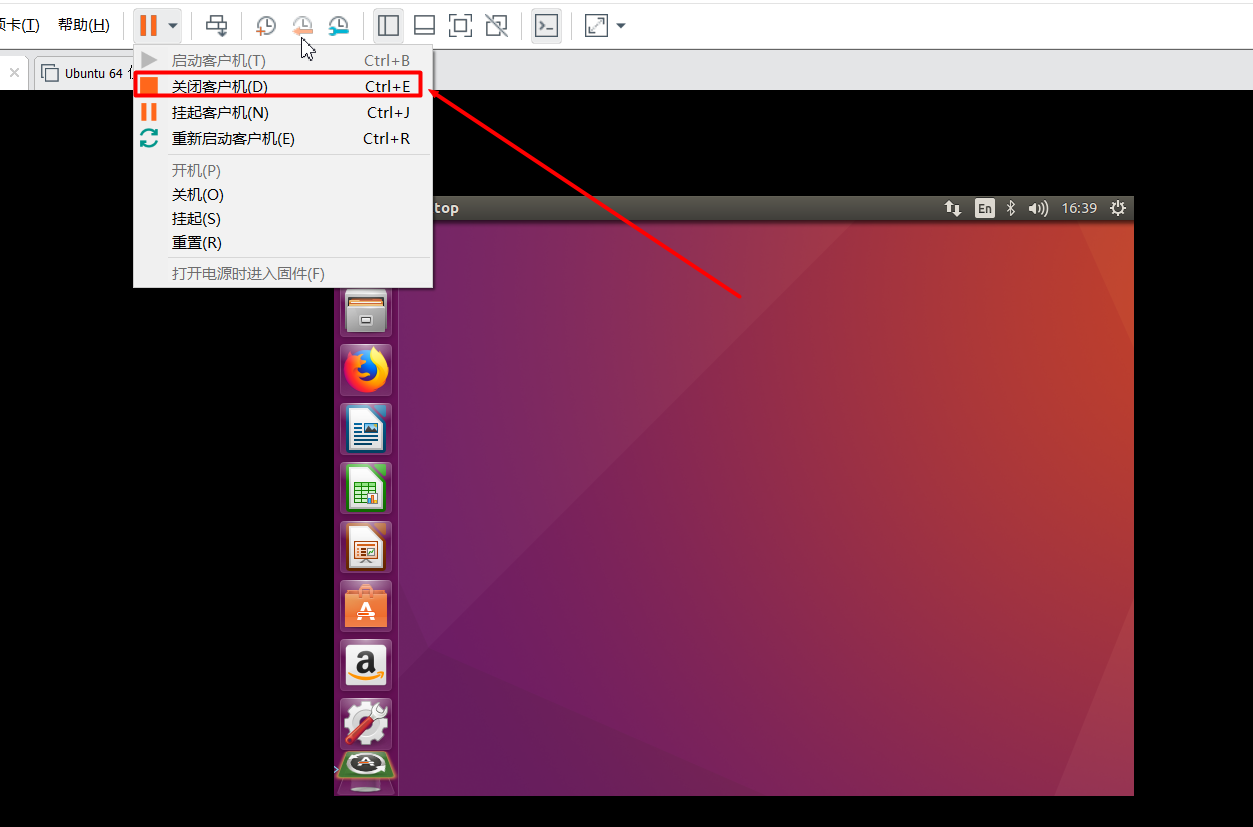Click the send Ctrl+Alt+Del toolbar icon
The height and width of the screenshot is (827, 1253).
pos(216,25)
